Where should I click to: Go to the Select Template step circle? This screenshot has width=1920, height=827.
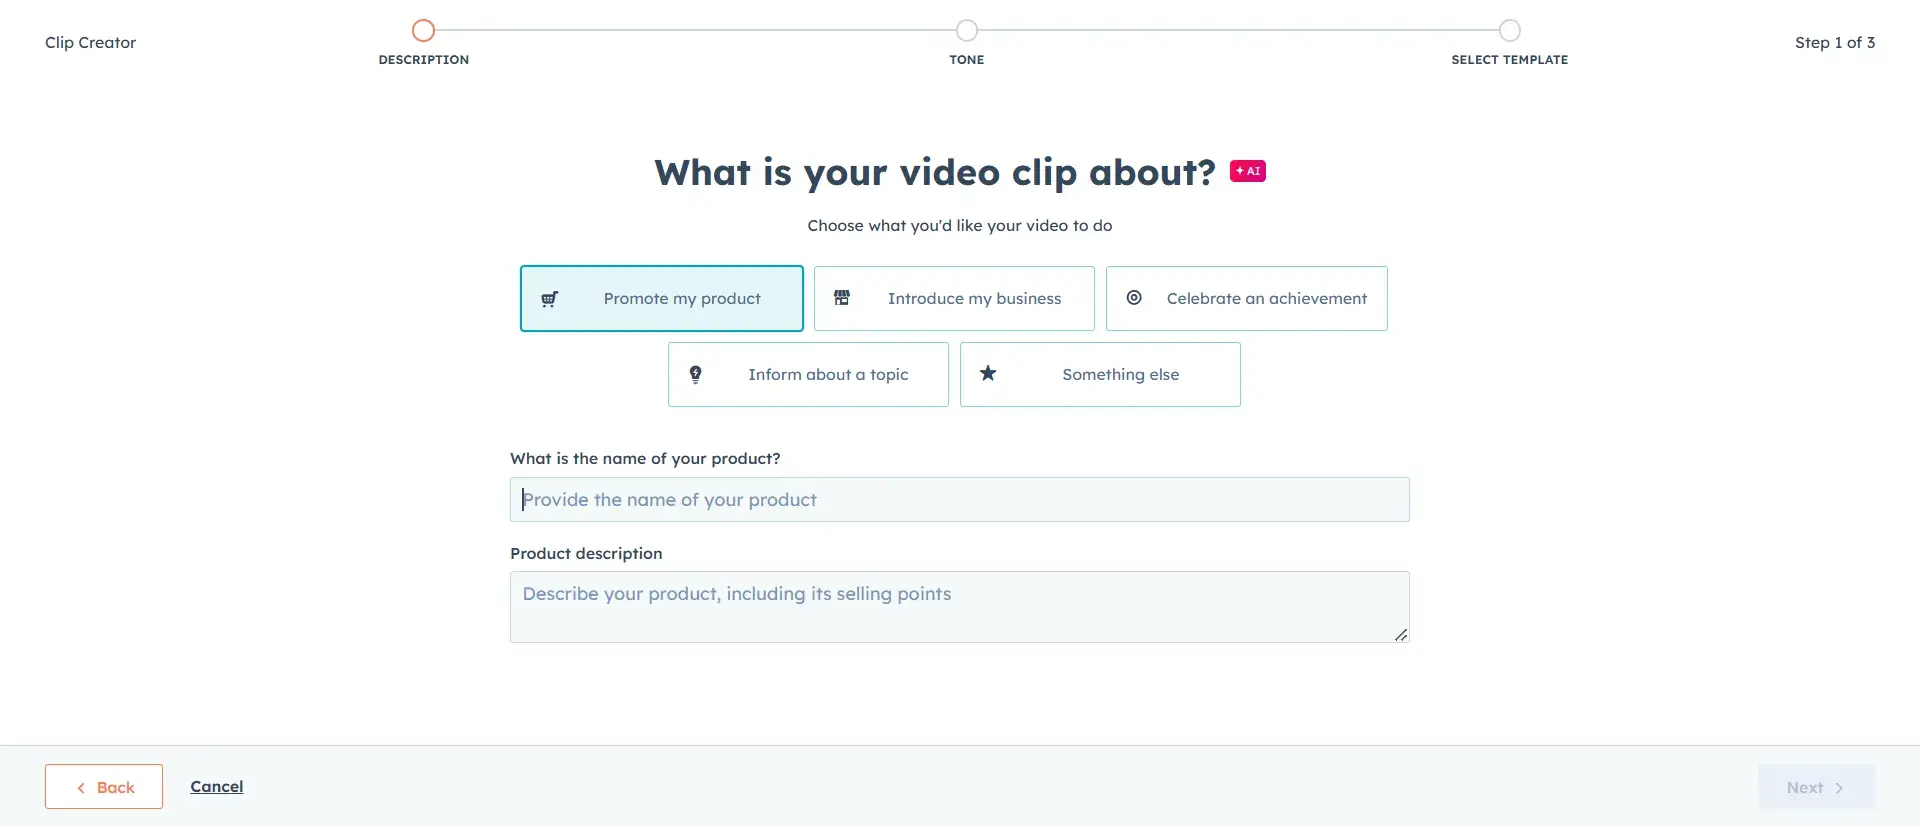coord(1510,30)
